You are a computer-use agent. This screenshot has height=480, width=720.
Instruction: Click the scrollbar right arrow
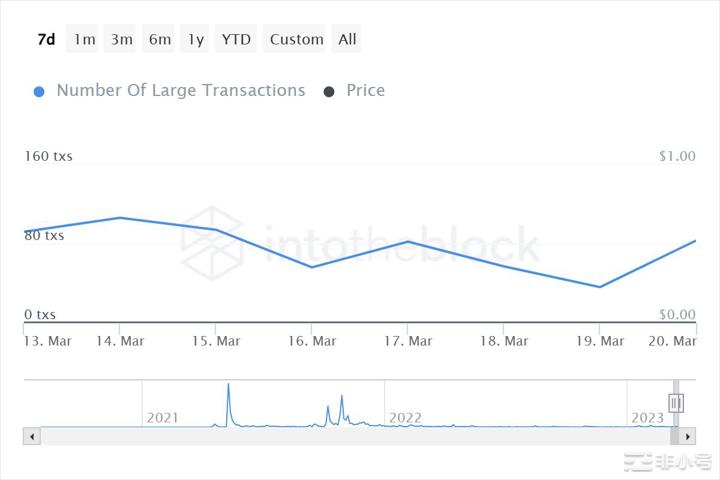(x=687, y=437)
